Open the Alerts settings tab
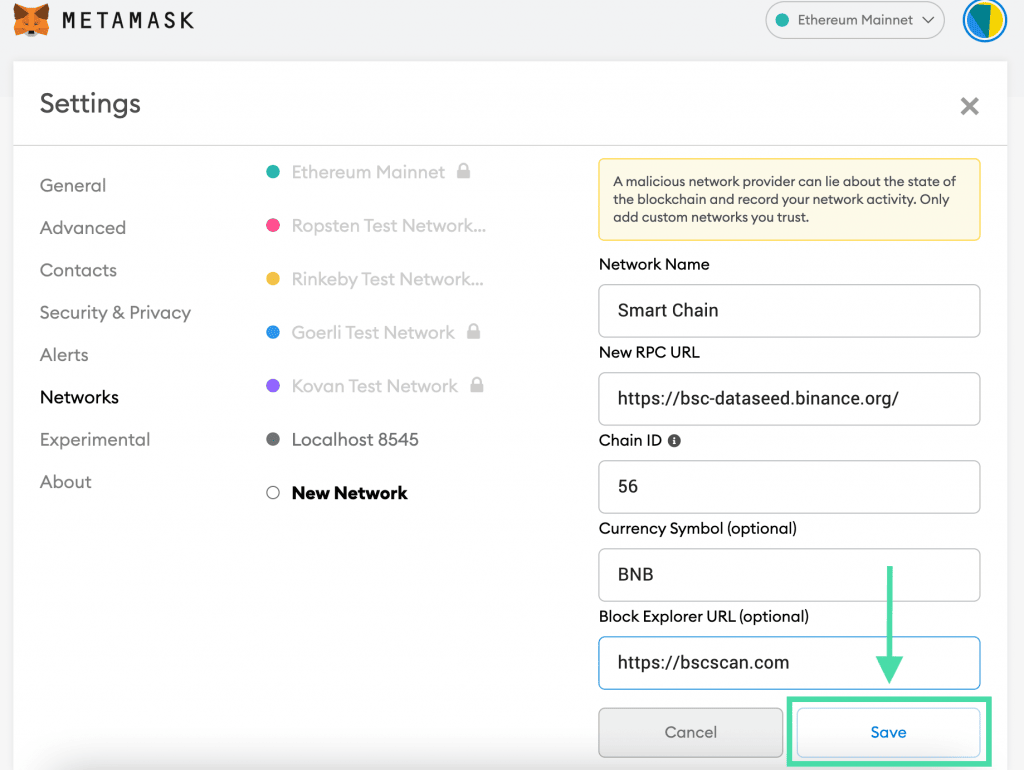Image resolution: width=1024 pixels, height=770 pixels. 64,355
